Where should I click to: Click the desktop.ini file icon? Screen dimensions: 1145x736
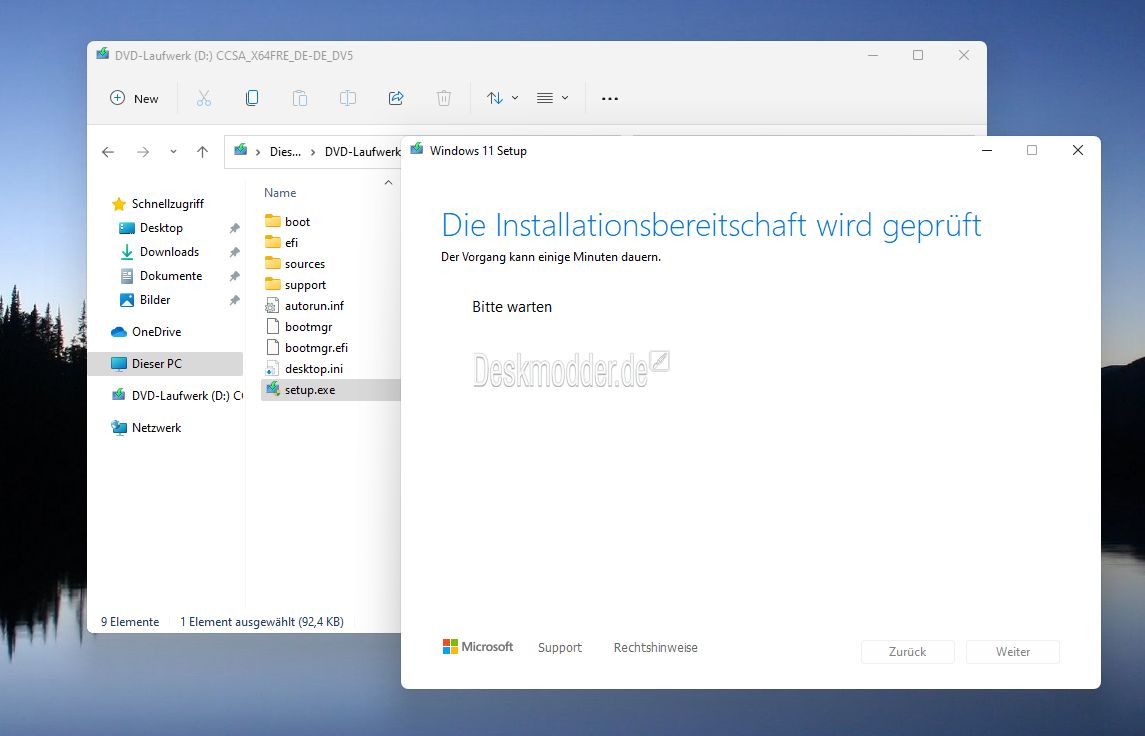(x=272, y=369)
